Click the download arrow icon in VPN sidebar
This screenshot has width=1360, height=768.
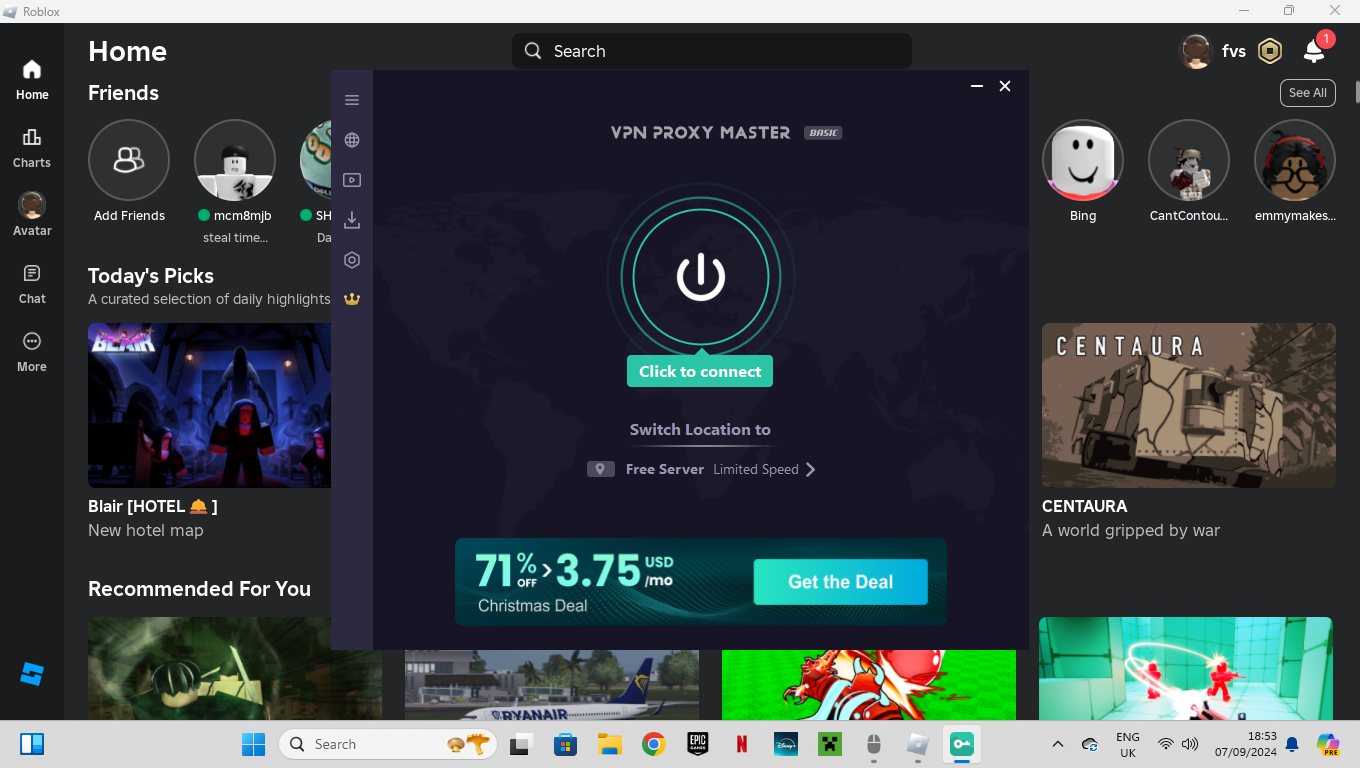352,220
